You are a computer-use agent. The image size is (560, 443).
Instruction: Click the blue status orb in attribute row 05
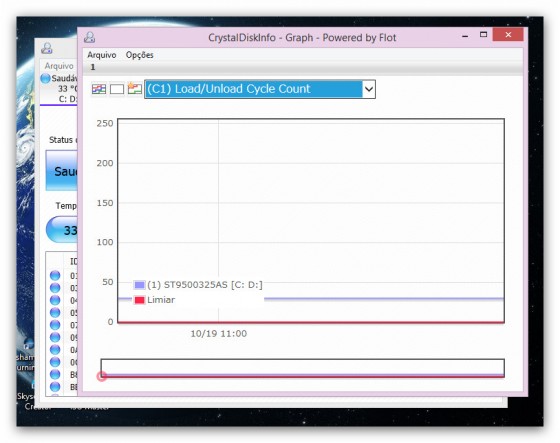[55, 313]
